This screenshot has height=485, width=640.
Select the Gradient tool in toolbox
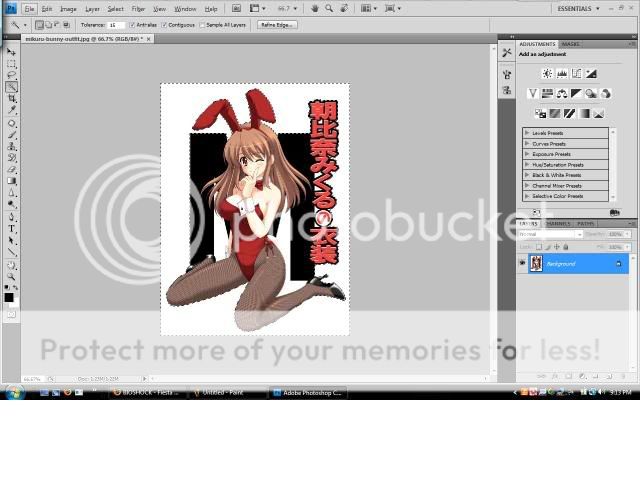click(x=11, y=181)
